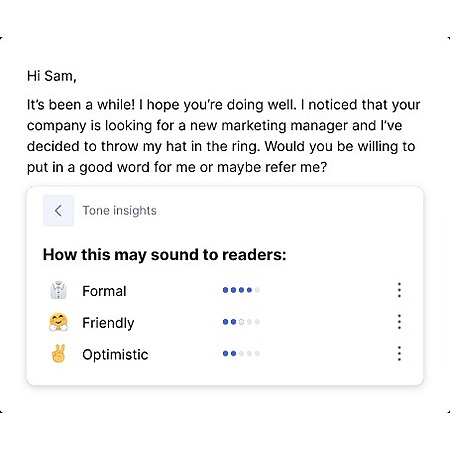Open the three-dot menu for Formal
Viewport: 450px width, 450px height.
tap(399, 290)
